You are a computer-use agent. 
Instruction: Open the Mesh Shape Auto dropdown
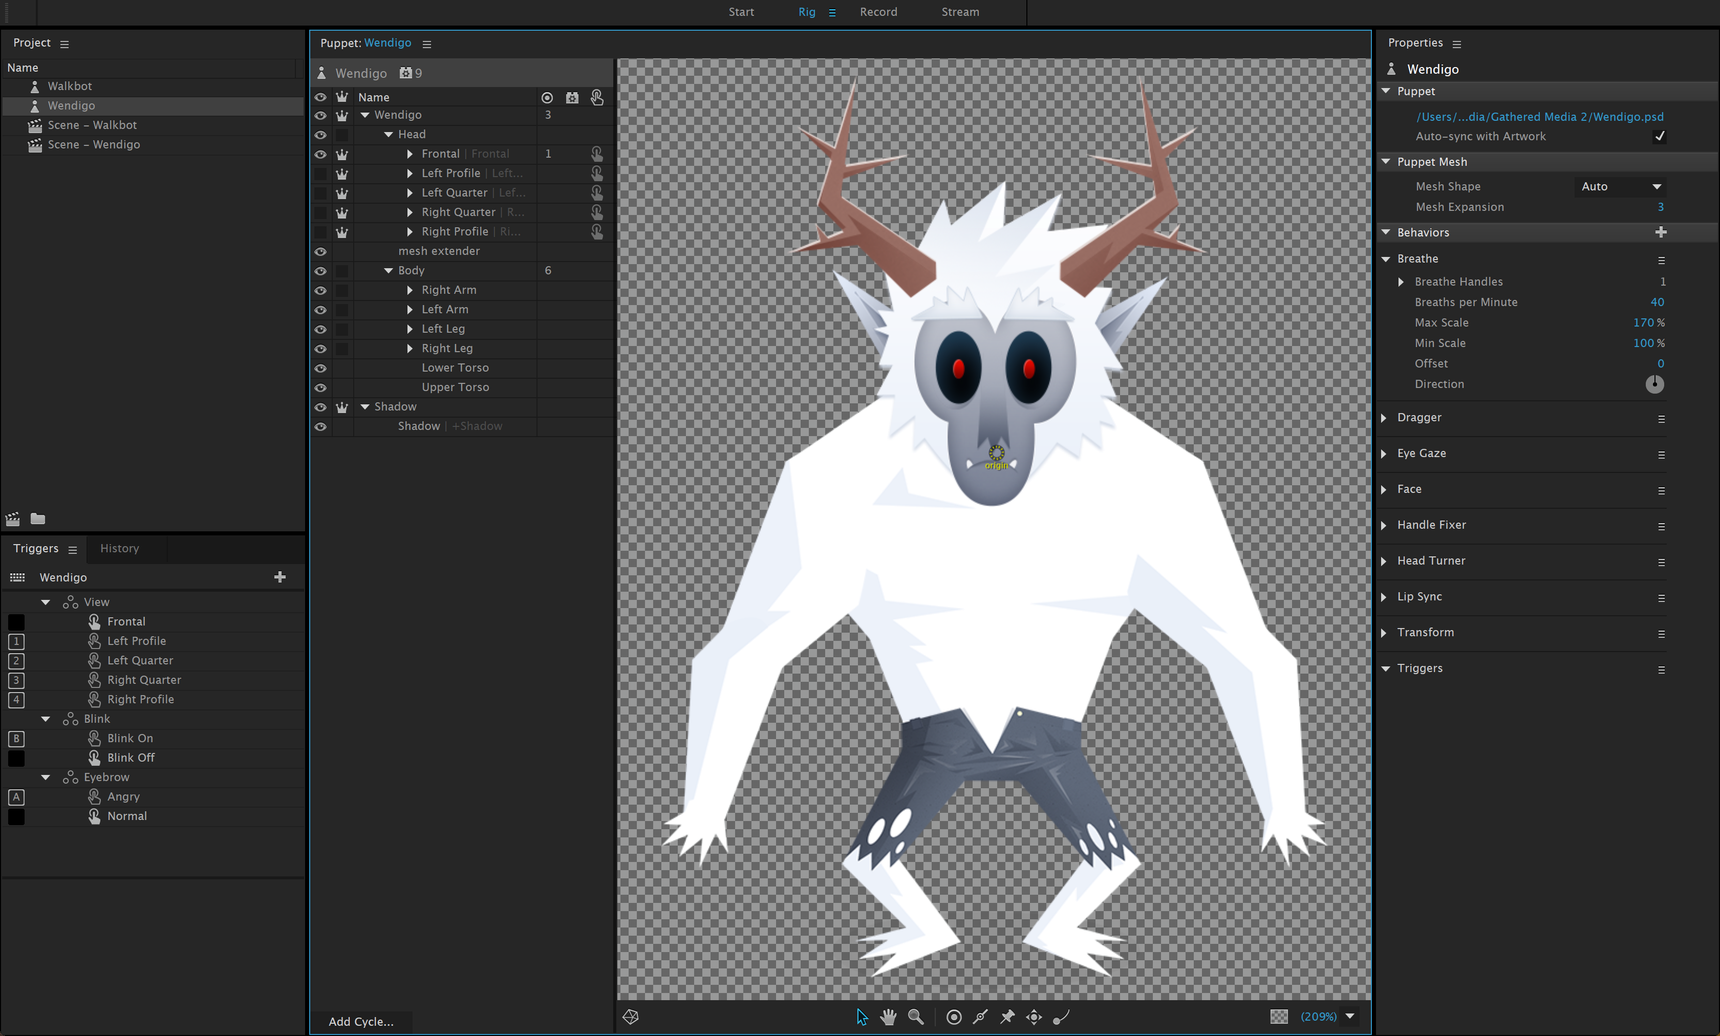[1621, 187]
